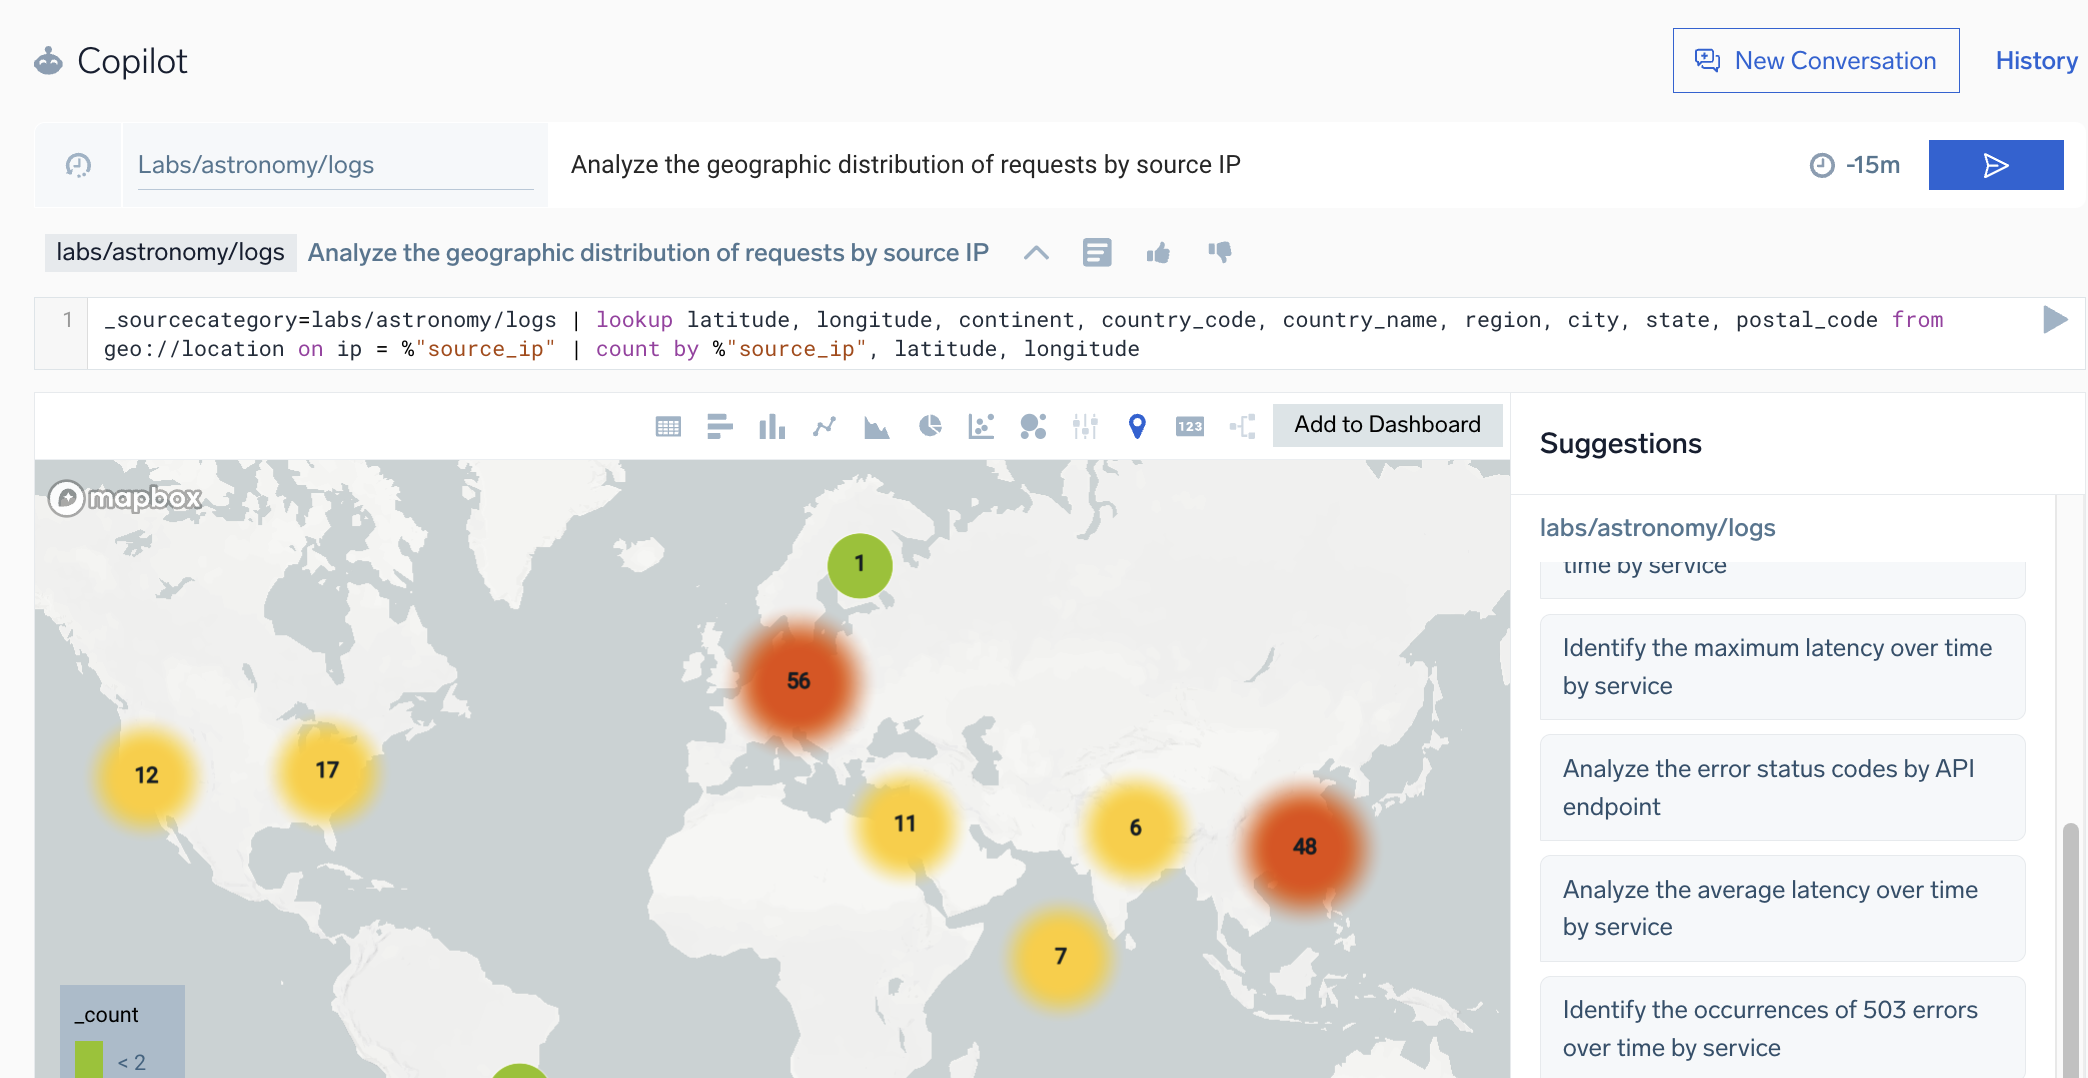Click the _count legend label
The image size is (2088, 1078).
107,1015
